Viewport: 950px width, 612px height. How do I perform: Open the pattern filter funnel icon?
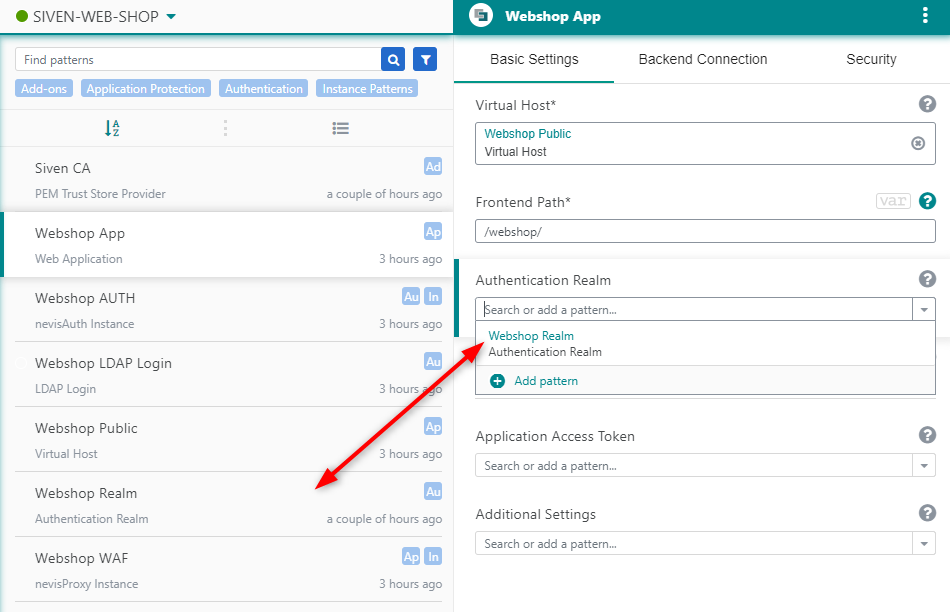(425, 60)
